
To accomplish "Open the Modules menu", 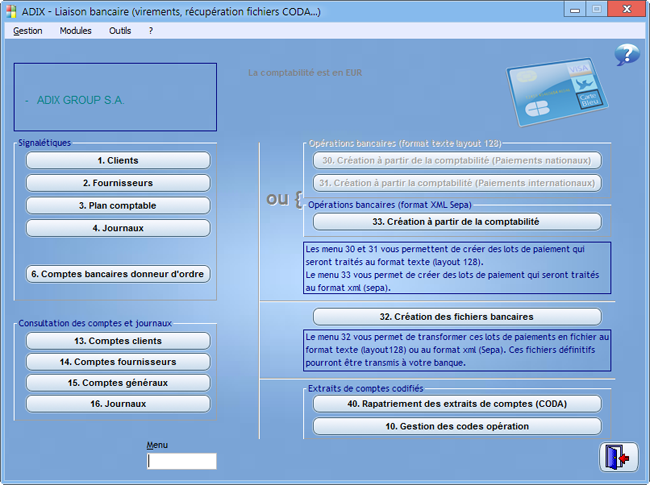I will (x=75, y=31).
